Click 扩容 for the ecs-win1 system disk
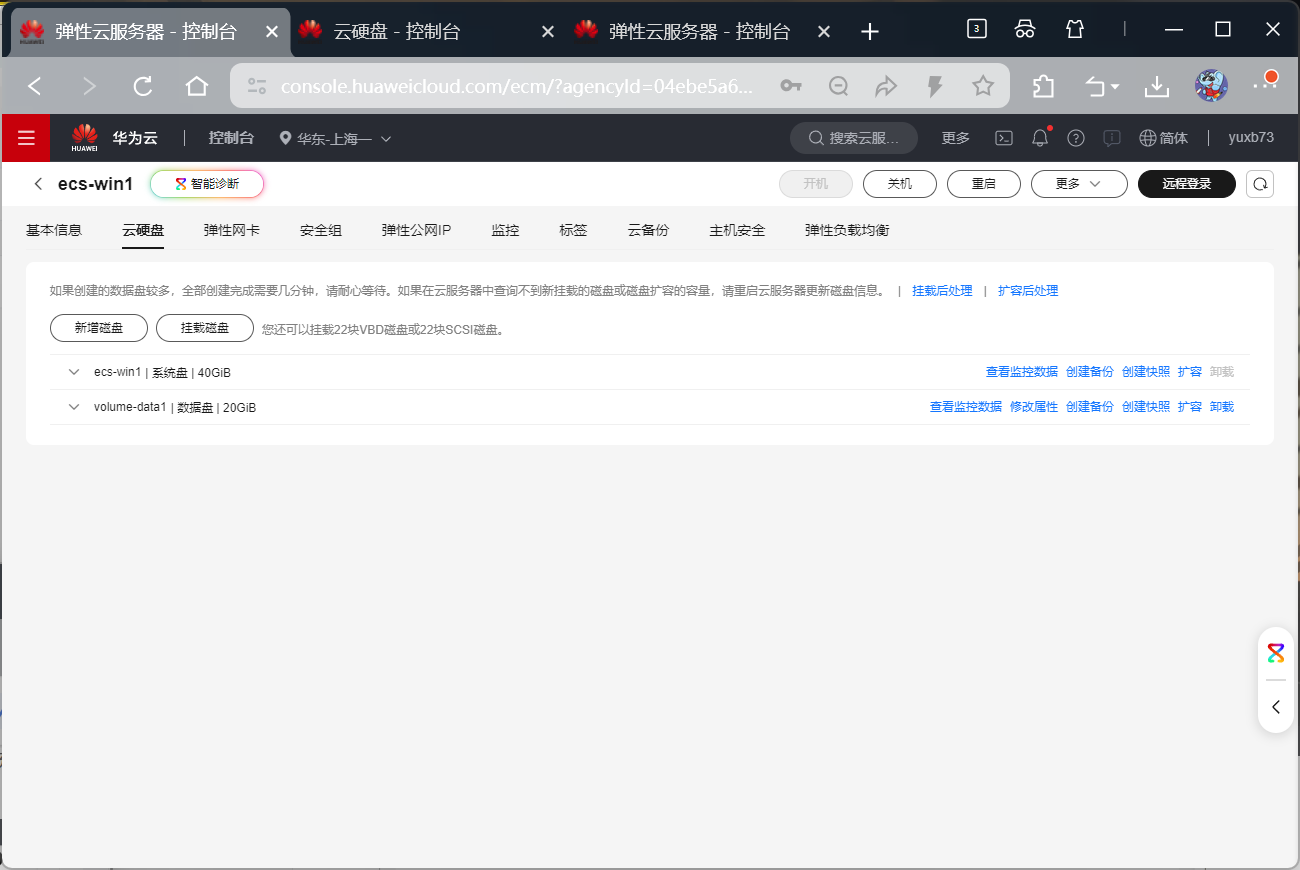 (1190, 372)
